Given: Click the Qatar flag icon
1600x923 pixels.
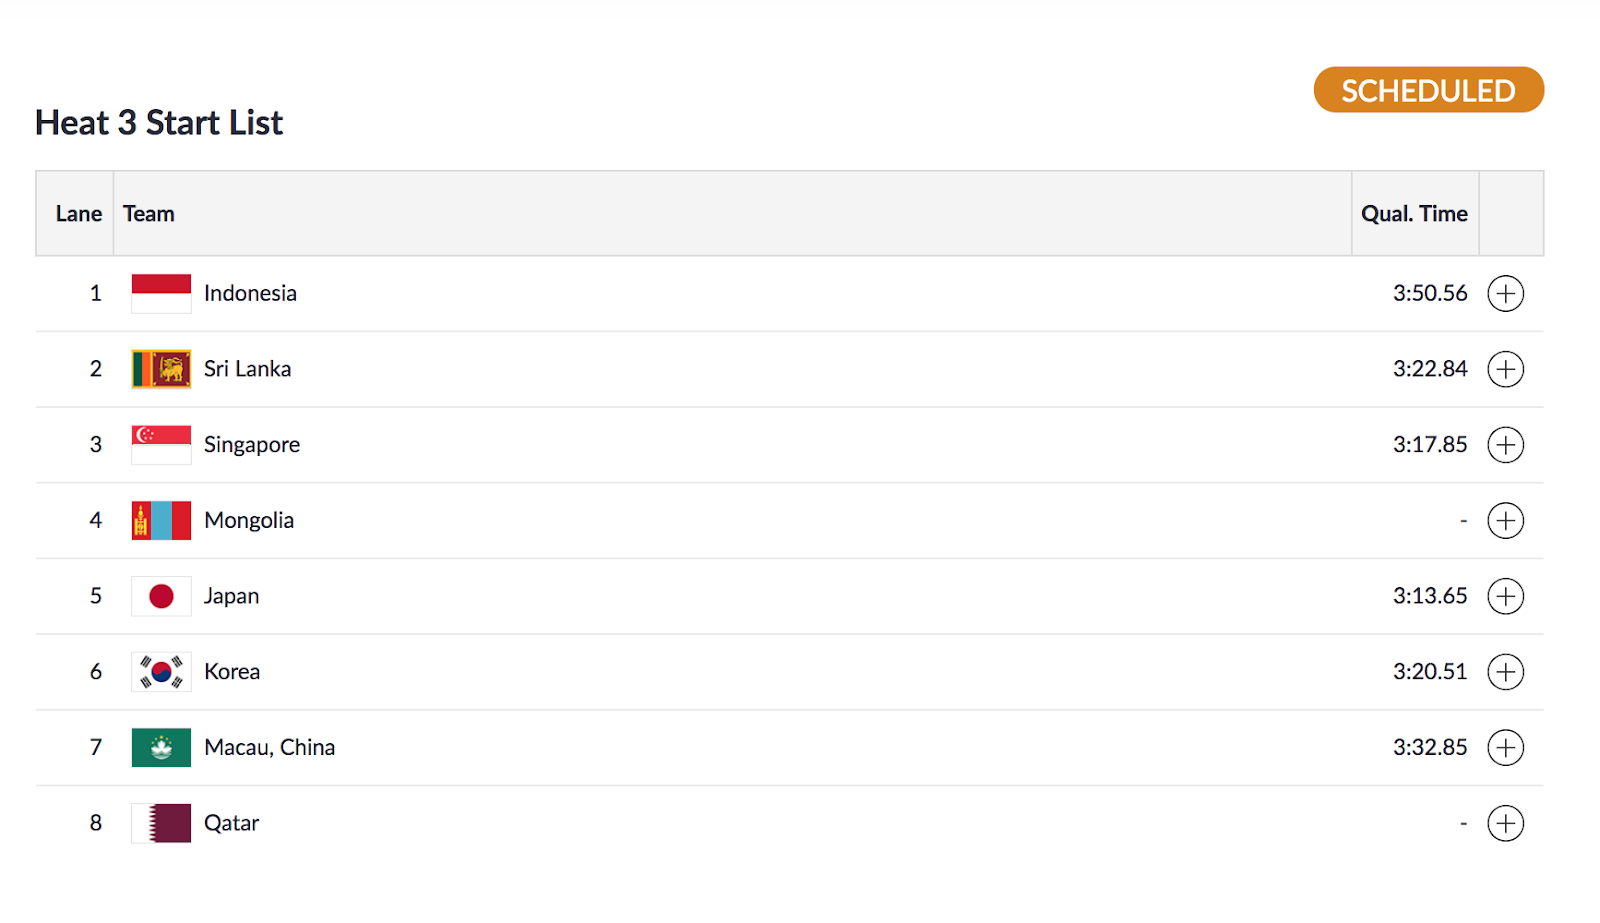Looking at the screenshot, I should pyautogui.click(x=161, y=823).
